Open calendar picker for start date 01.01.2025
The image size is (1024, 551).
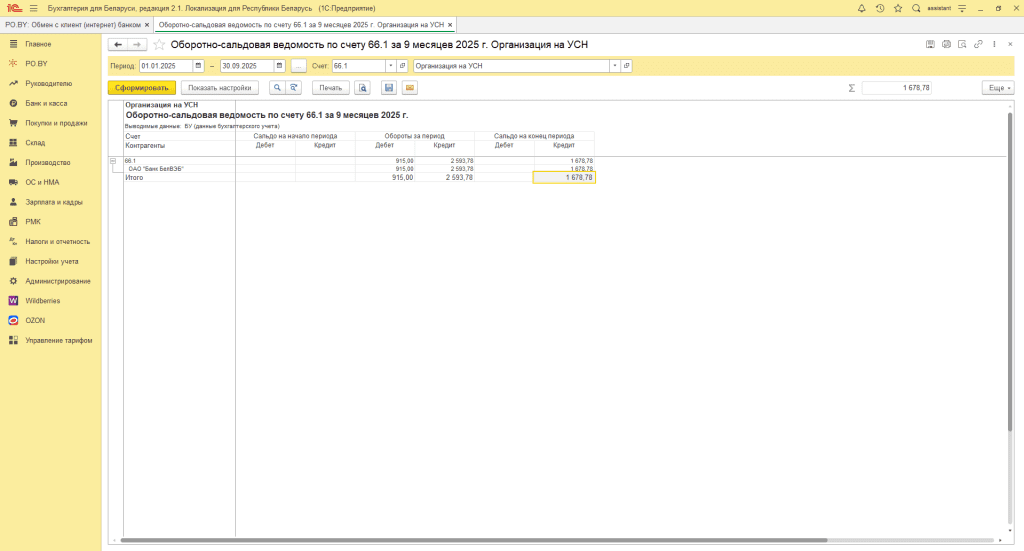pyautogui.click(x=198, y=66)
